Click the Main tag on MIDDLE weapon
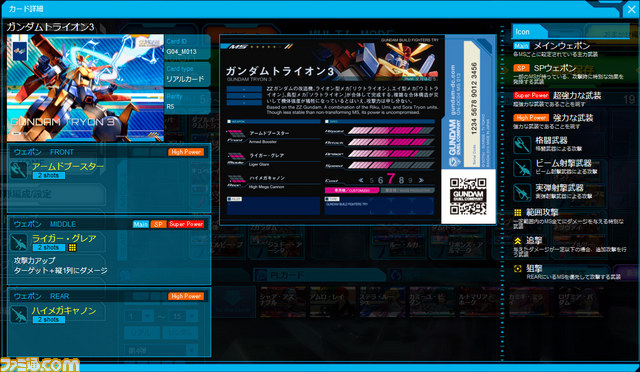The width and height of the screenshot is (640, 372). 140,224
